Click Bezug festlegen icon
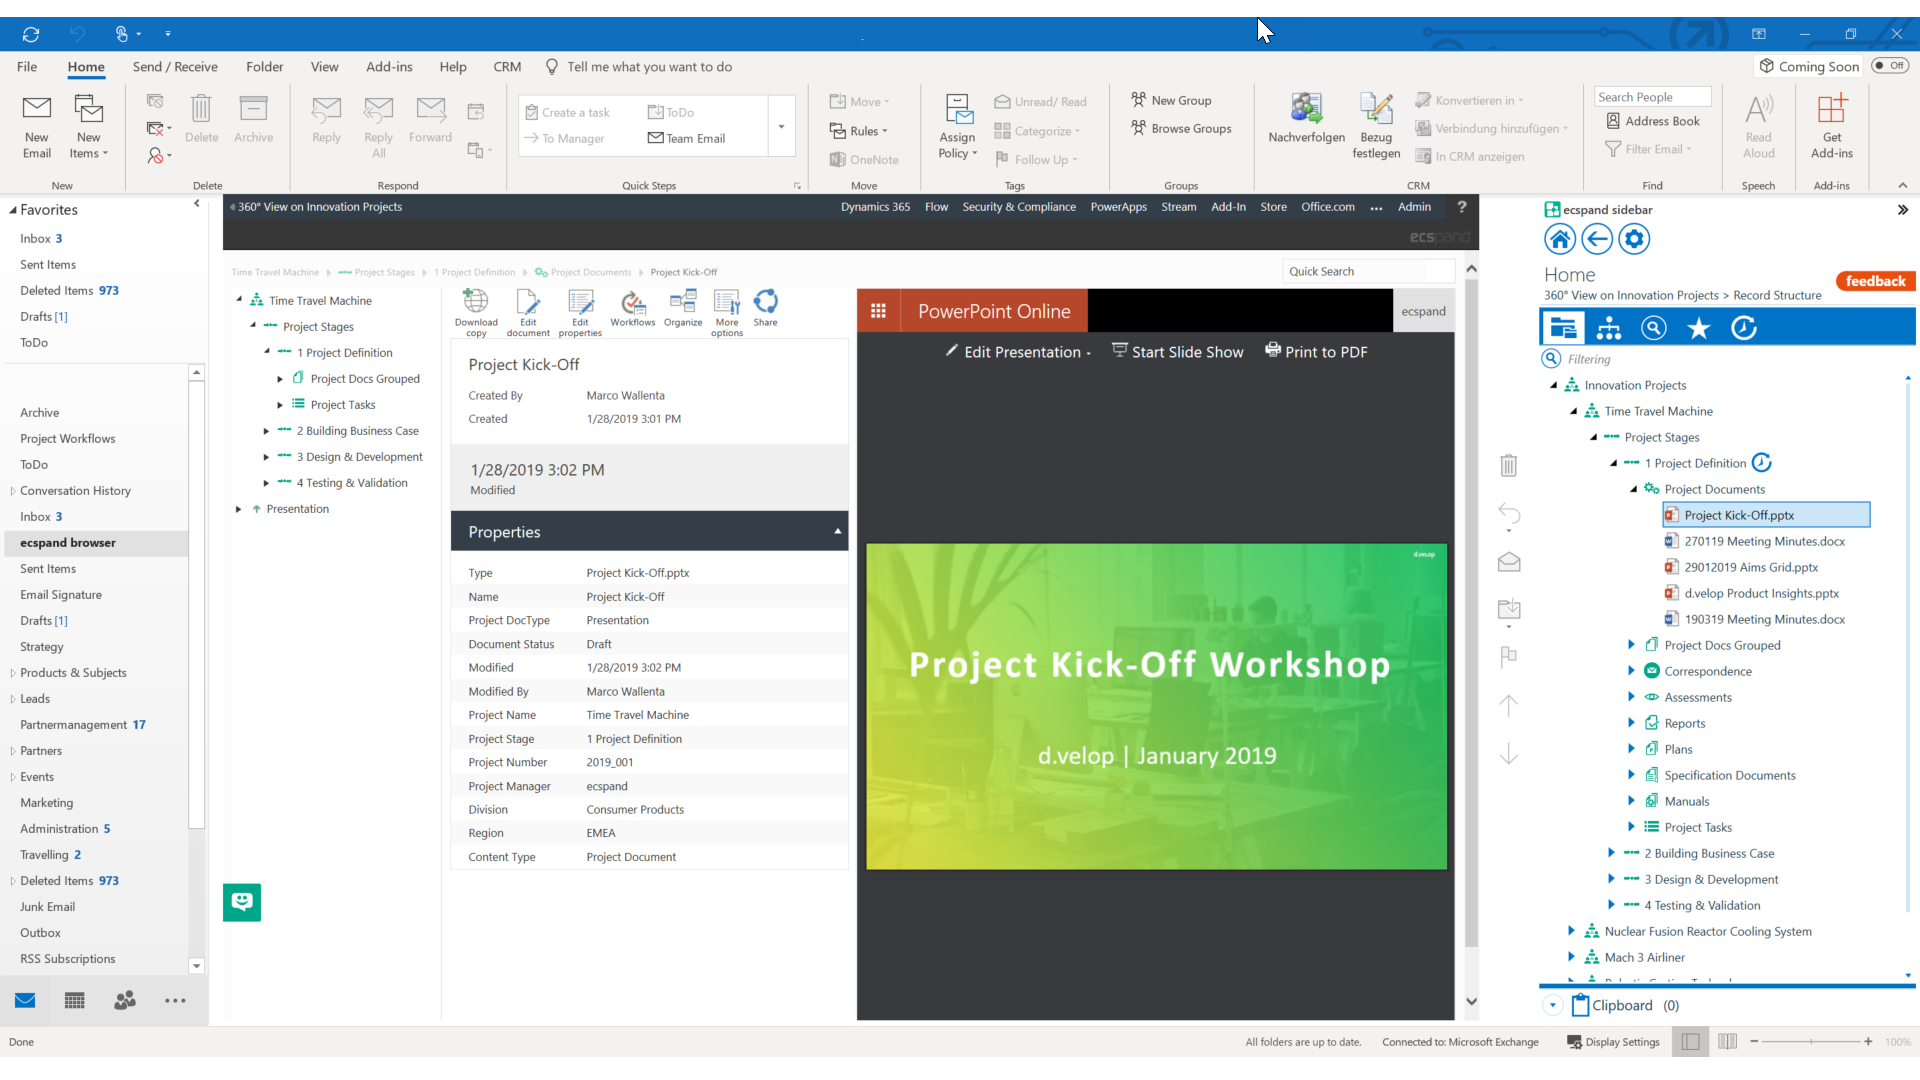1920x1080 pixels. pyautogui.click(x=1376, y=126)
